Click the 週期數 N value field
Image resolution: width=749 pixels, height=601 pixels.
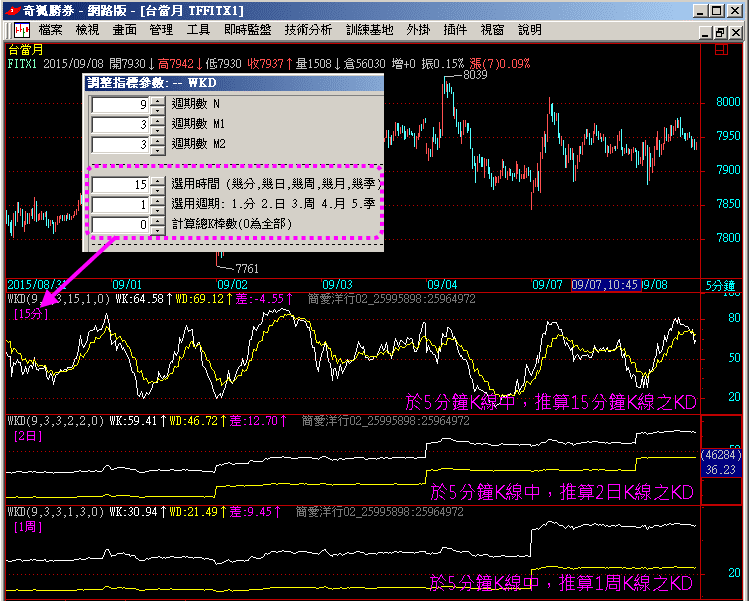click(x=120, y=105)
